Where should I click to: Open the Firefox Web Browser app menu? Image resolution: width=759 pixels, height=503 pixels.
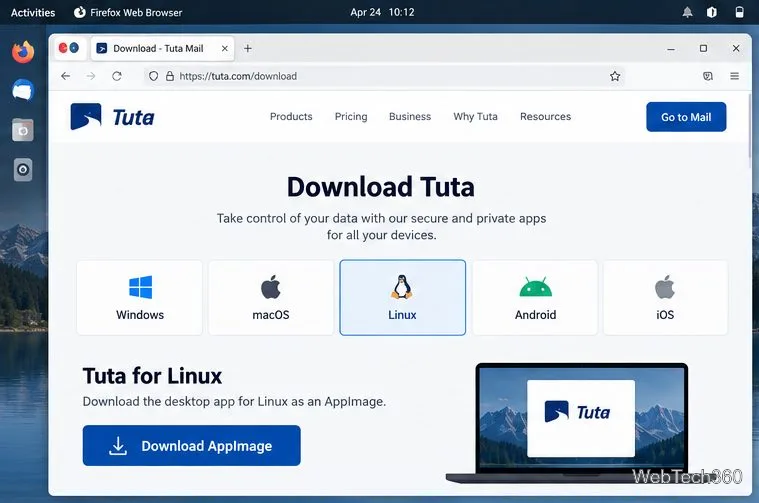[128, 13]
